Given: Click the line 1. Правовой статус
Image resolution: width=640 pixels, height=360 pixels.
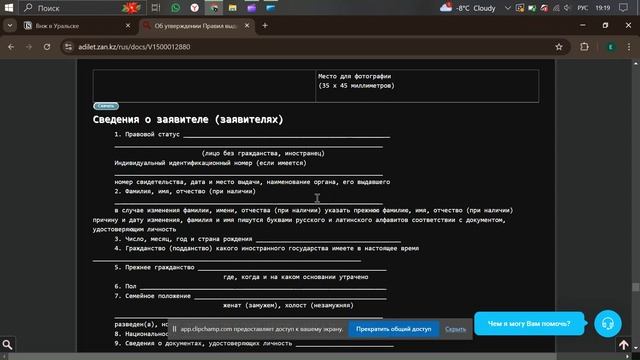Looking at the screenshot, I should click(x=252, y=134).
